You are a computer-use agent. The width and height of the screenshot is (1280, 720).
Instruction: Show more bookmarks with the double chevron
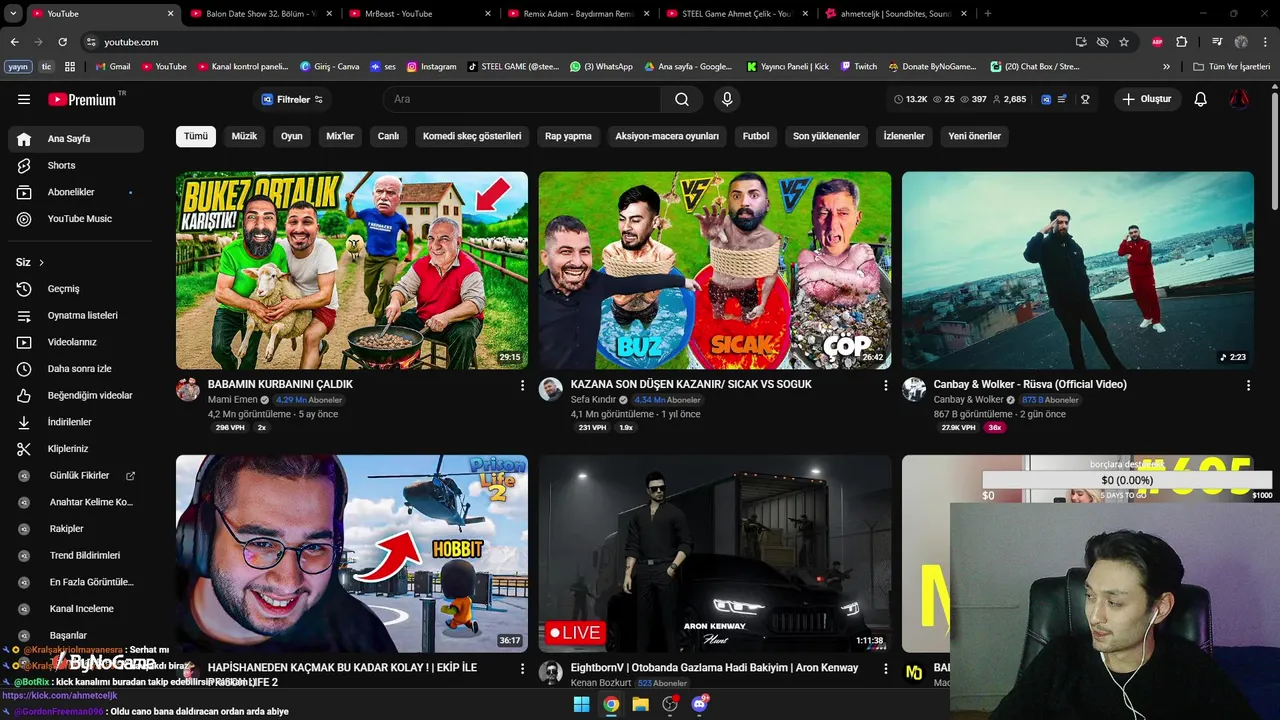point(1166,66)
